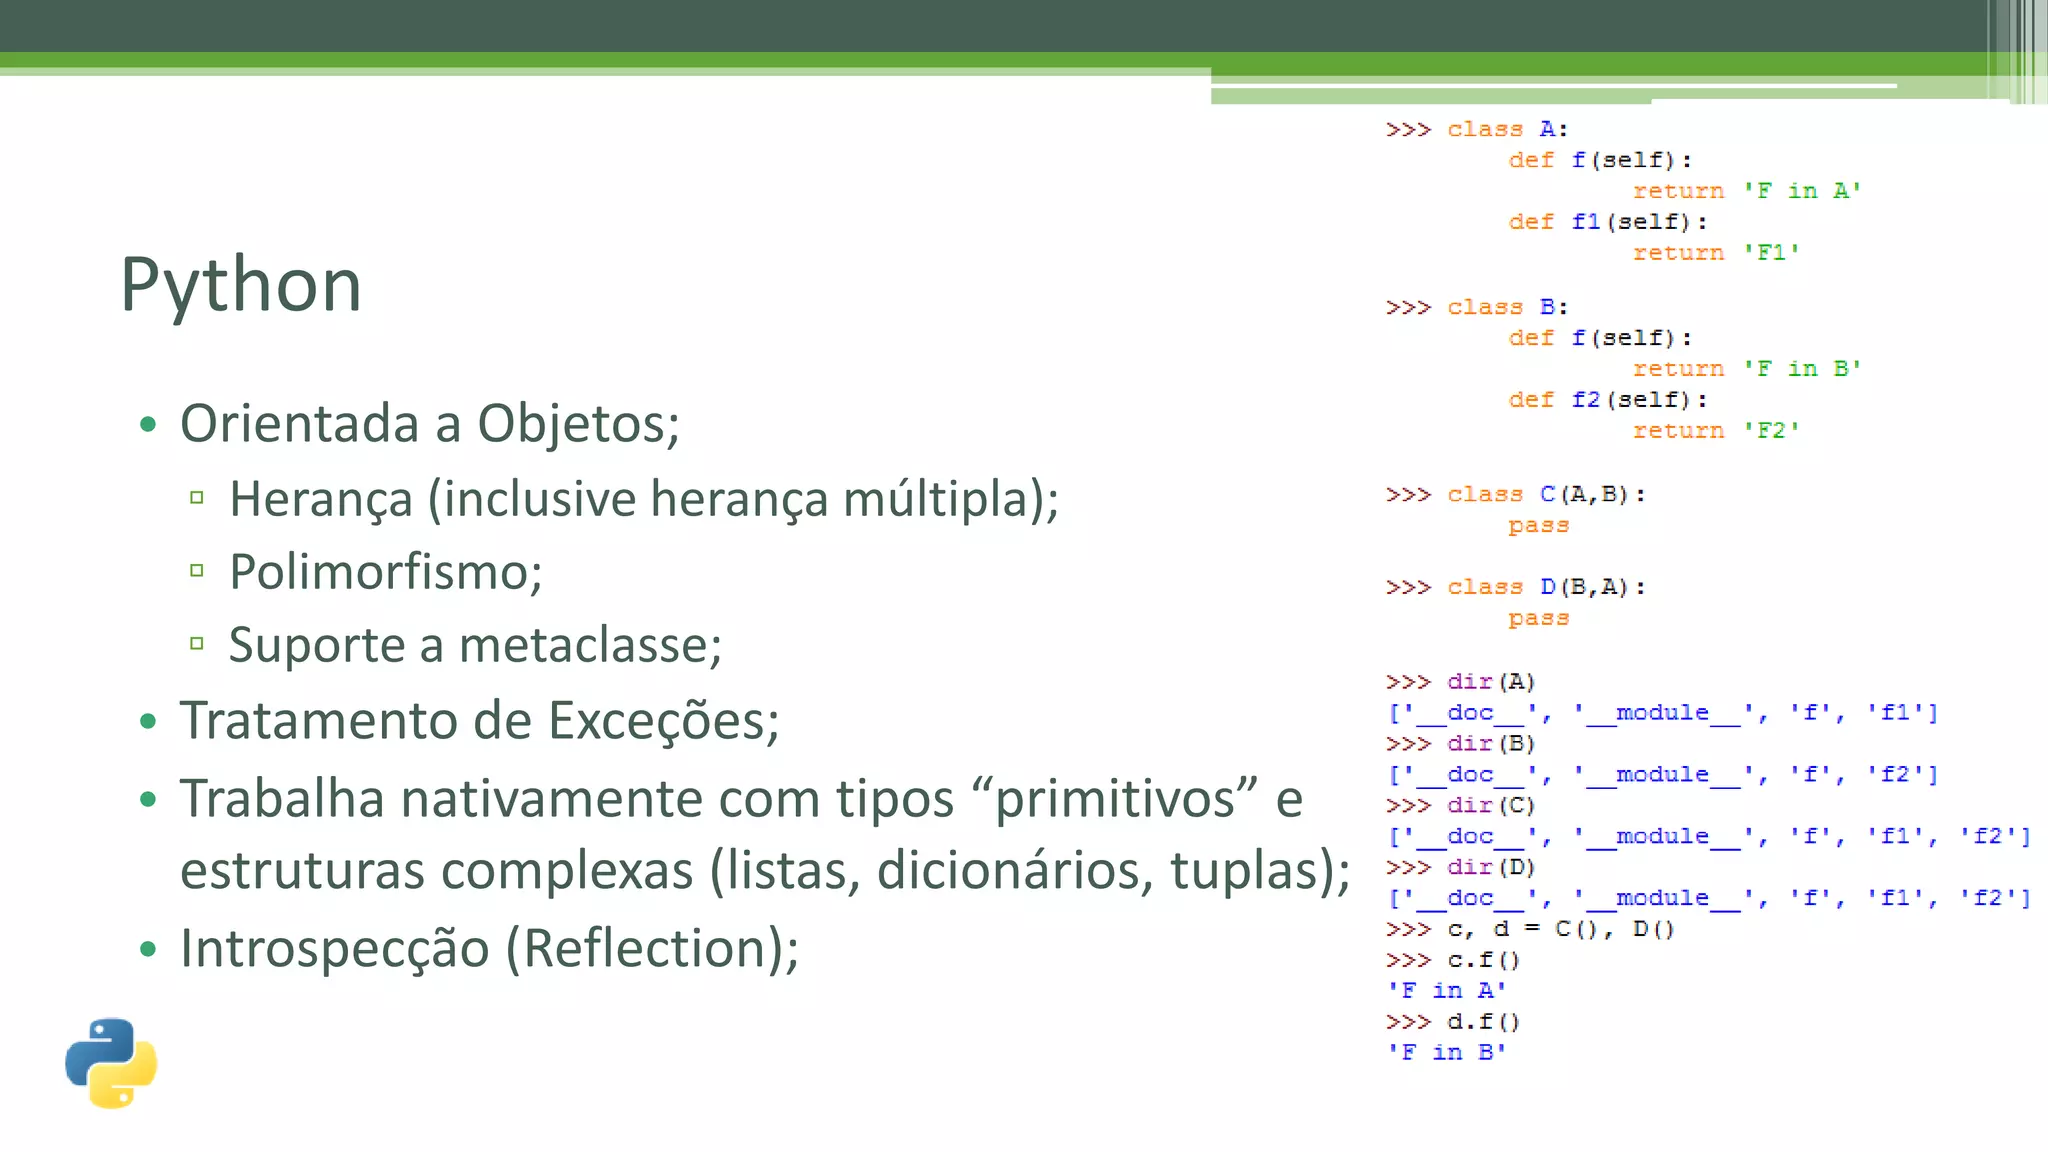
Task: Click the '>>> dir(B)' command
Action: [x=1461, y=744]
